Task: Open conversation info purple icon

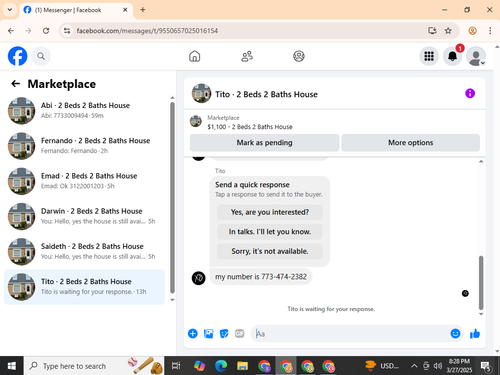Action: coord(470,93)
